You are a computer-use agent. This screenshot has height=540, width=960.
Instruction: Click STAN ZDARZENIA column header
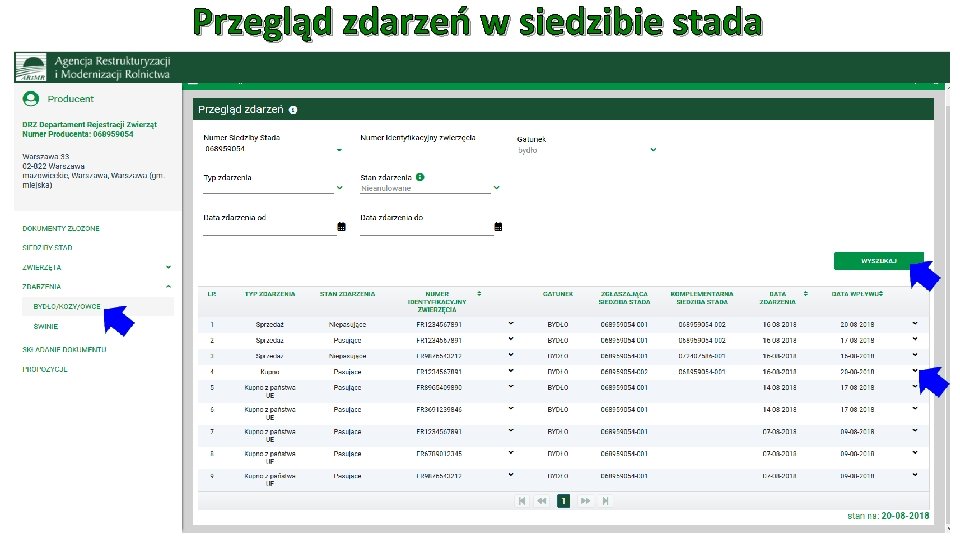tap(347, 294)
